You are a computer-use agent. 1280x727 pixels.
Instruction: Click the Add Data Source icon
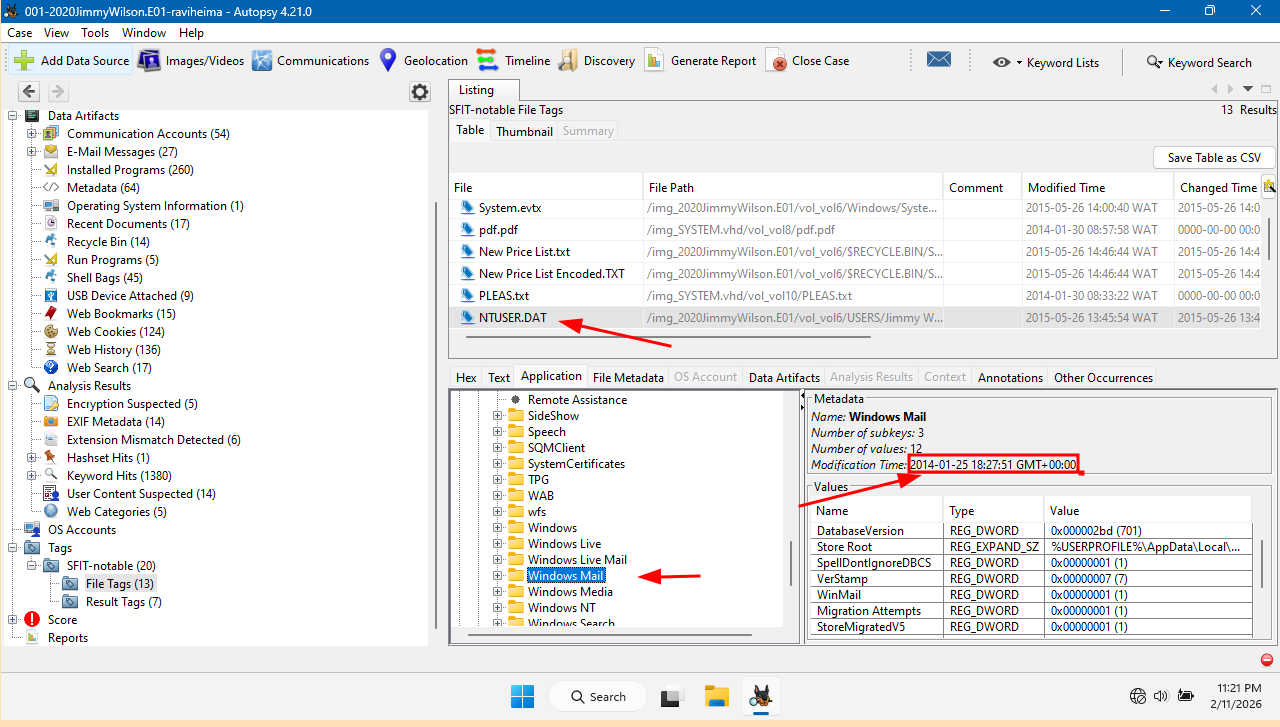pos(24,60)
